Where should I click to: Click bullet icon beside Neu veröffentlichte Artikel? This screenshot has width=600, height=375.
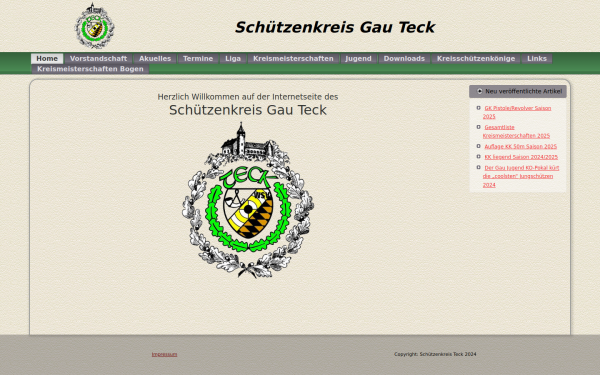click(x=479, y=91)
